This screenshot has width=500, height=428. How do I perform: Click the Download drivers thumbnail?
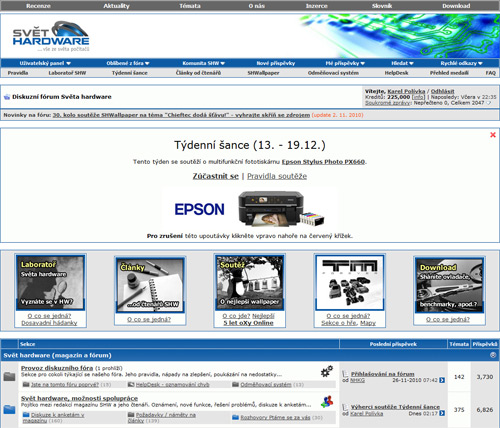(449, 285)
